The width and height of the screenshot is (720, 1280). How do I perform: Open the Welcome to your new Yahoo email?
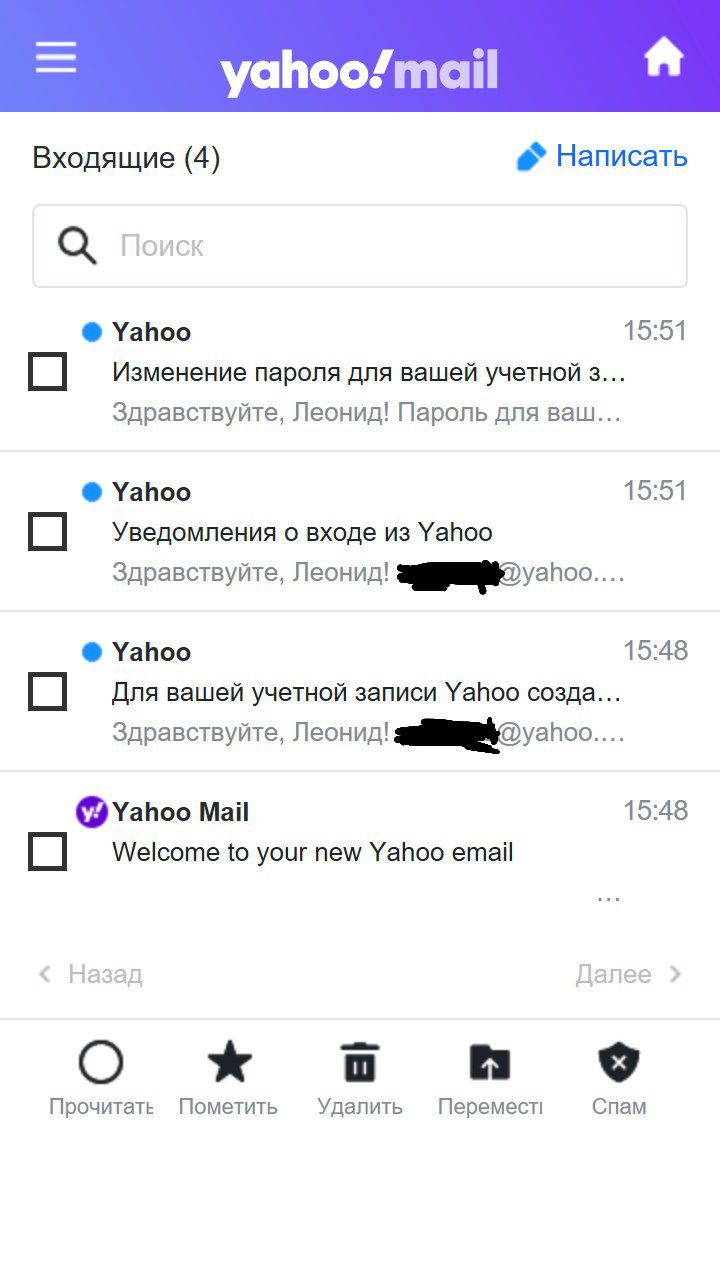[x=313, y=852]
